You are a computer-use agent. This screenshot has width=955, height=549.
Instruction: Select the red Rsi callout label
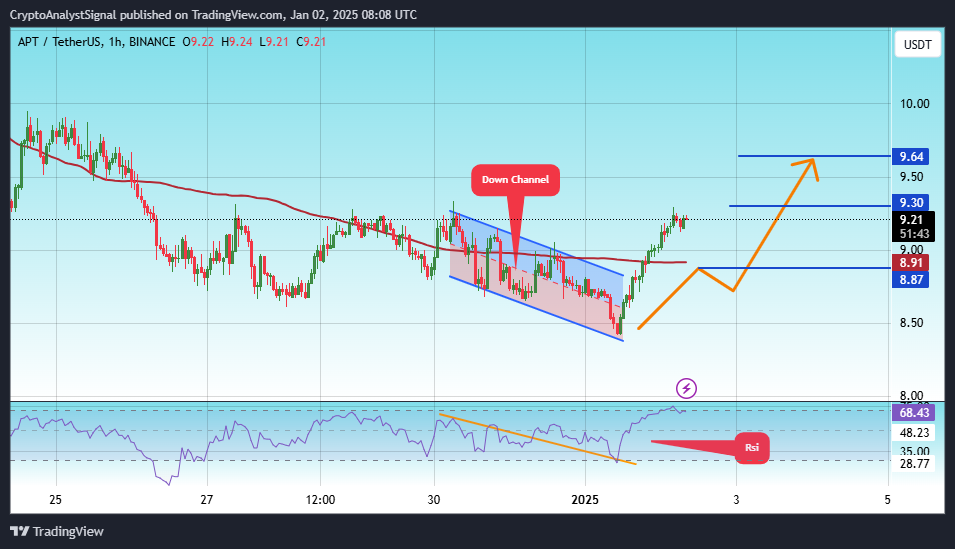pos(752,448)
